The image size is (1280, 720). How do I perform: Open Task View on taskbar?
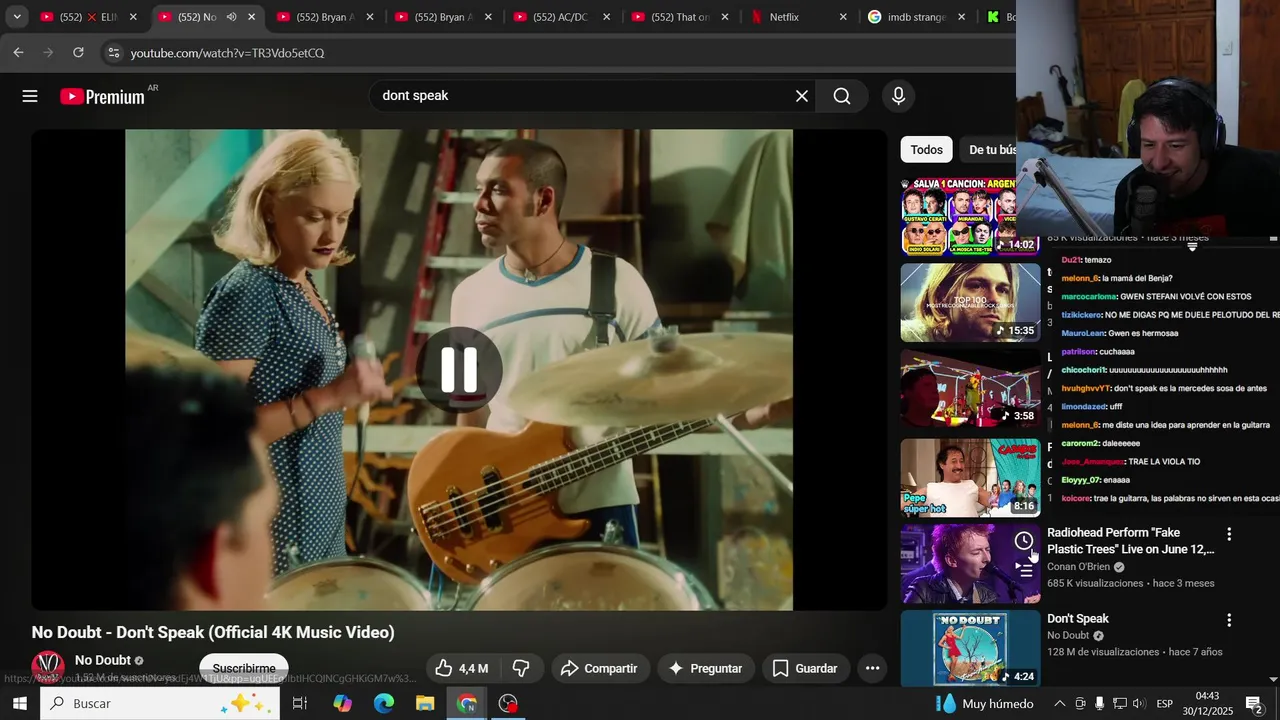[299, 704]
